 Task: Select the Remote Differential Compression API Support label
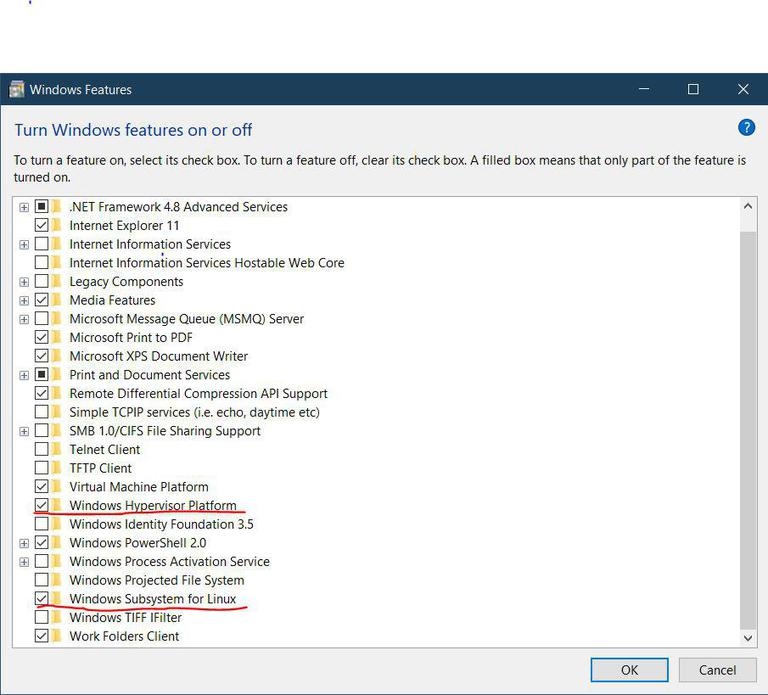pyautogui.click(x=198, y=393)
